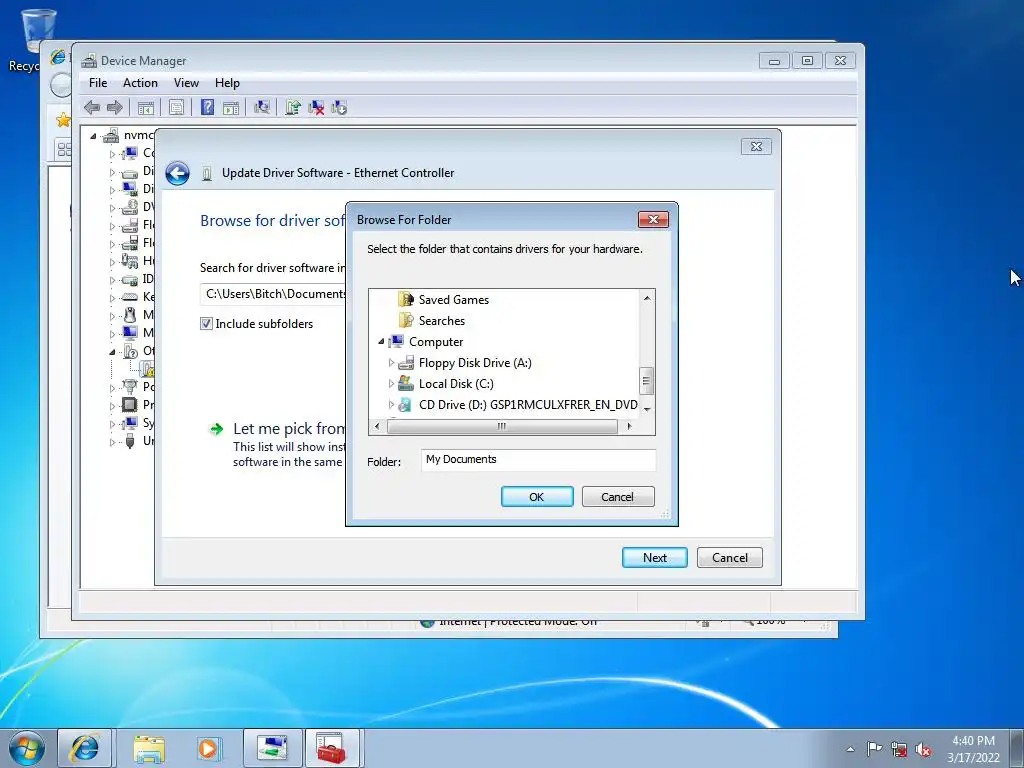Click Scan for hardware changes toolbar icon
Image resolution: width=1024 pixels, height=768 pixels.
point(262,107)
